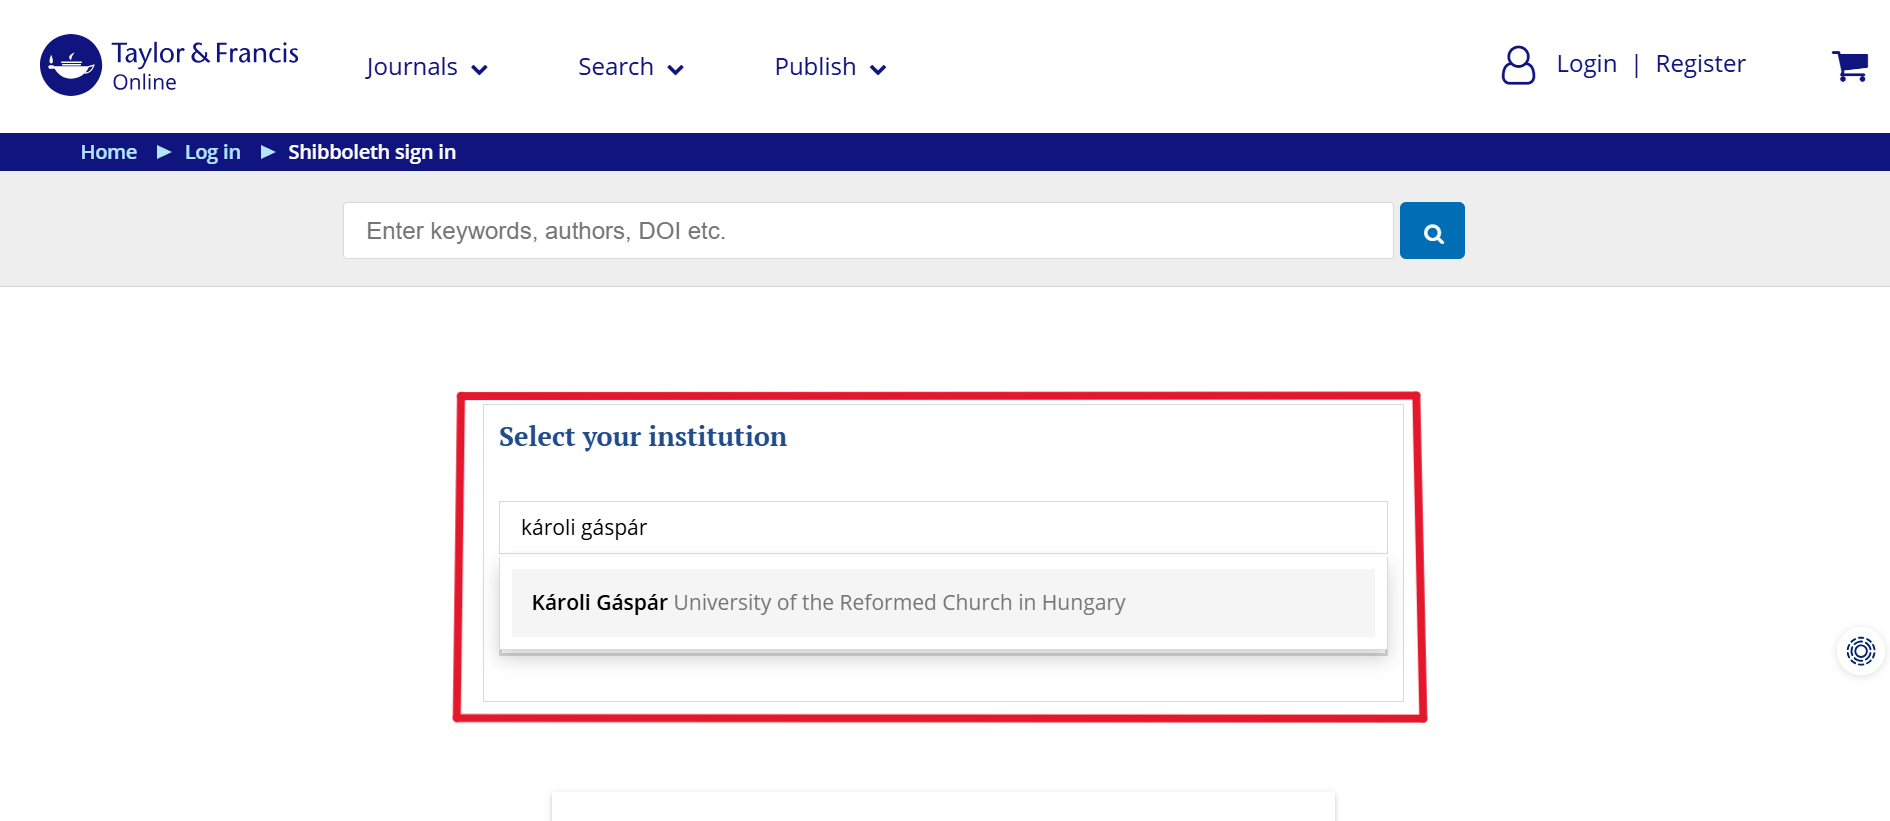This screenshot has width=1890, height=821.
Task: Navigate to Log in breadcrumb
Action: [212, 152]
